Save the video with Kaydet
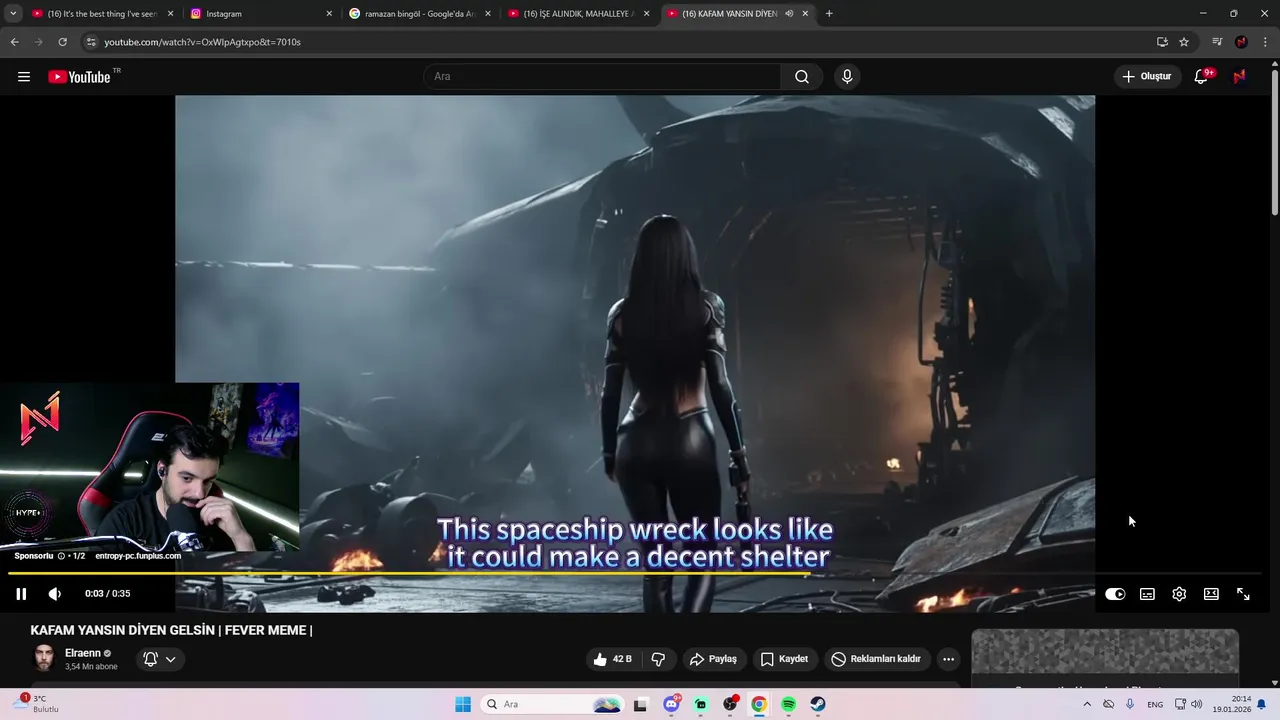 coord(784,659)
